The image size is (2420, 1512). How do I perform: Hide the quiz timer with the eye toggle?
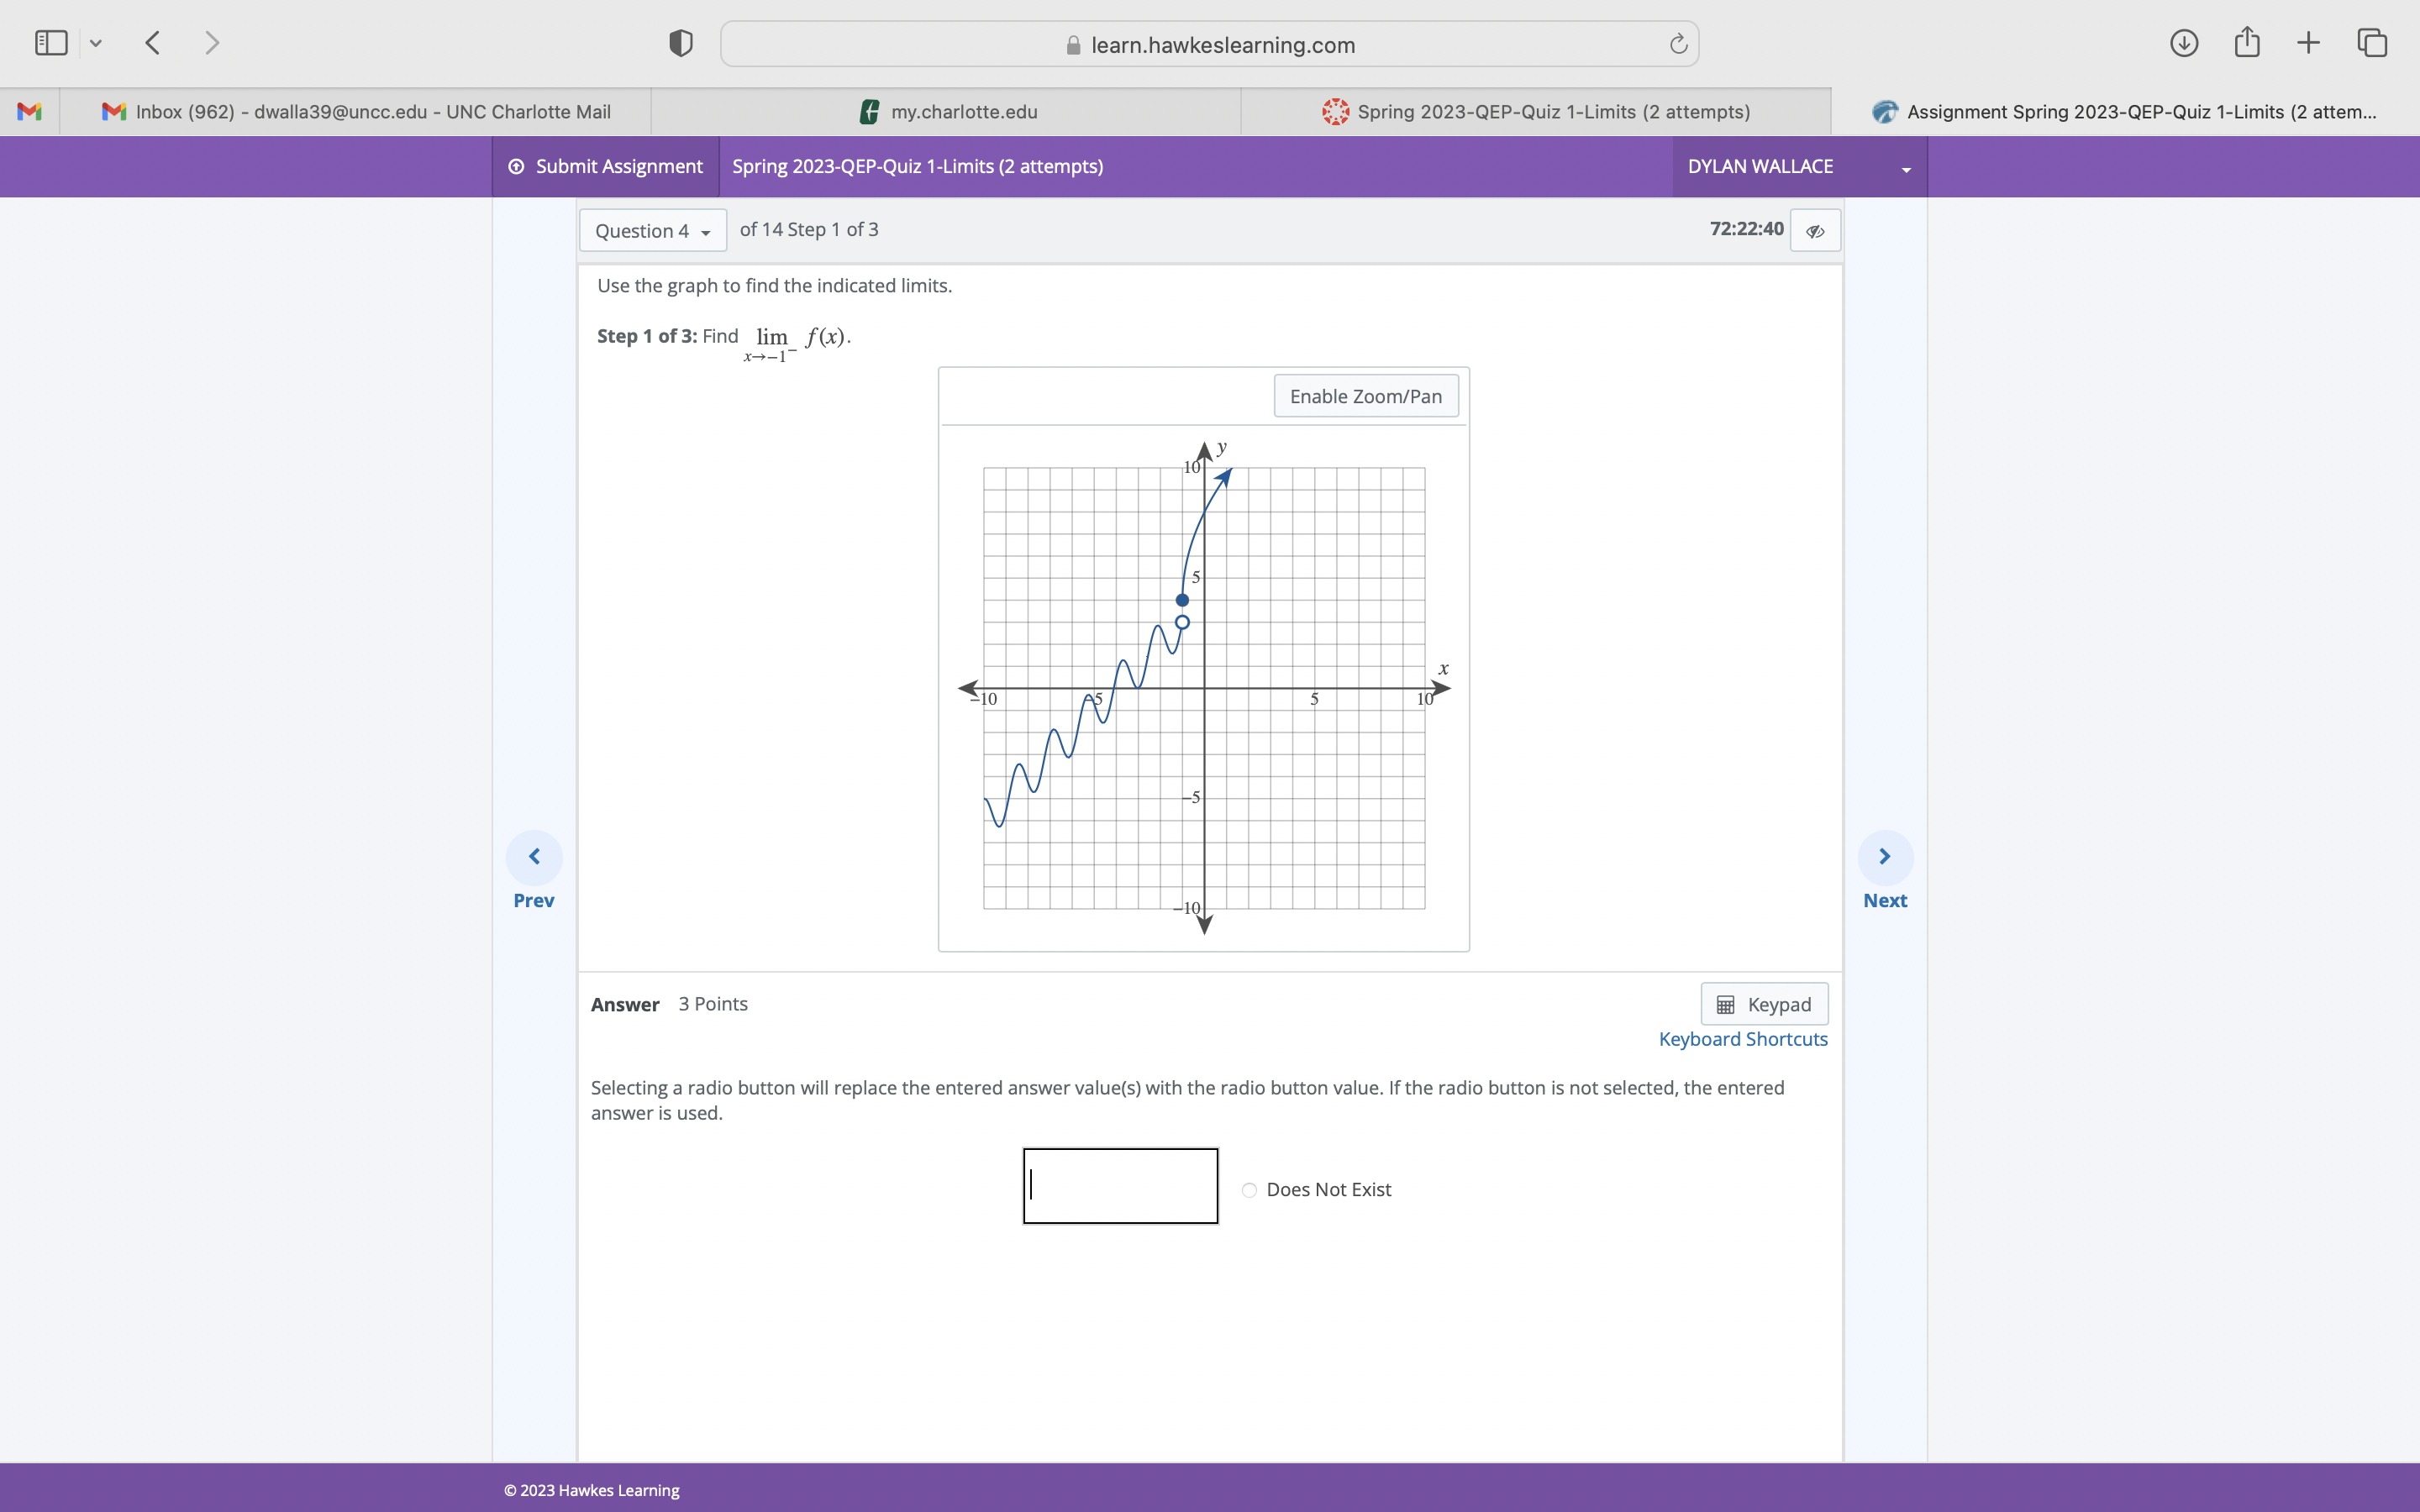[x=1814, y=230]
